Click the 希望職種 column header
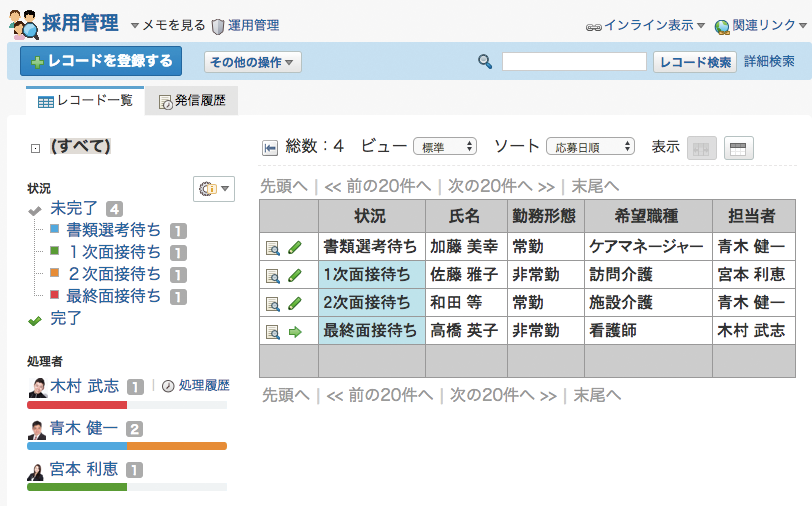 (648, 216)
